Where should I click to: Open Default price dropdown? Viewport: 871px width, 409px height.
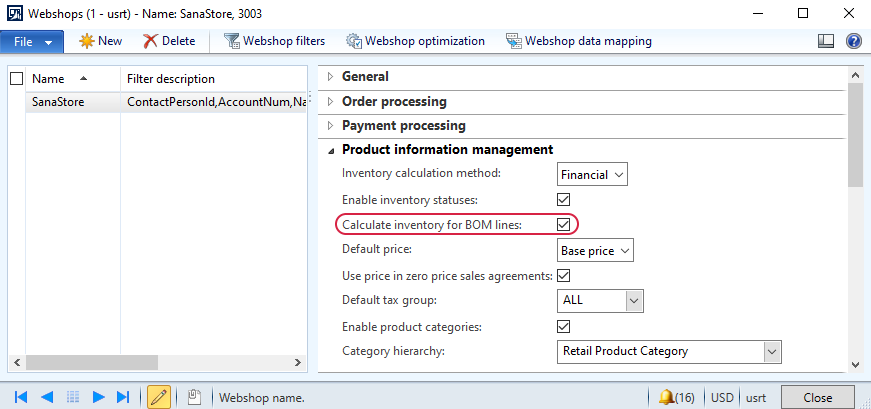595,251
